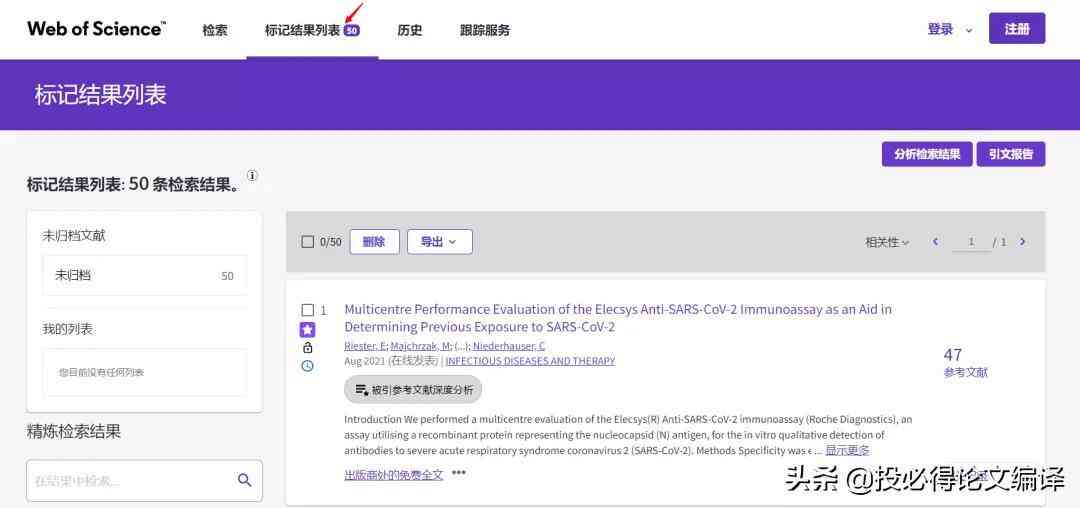
Task: Click the 47 参考文献 references count
Action: [x=965, y=363]
